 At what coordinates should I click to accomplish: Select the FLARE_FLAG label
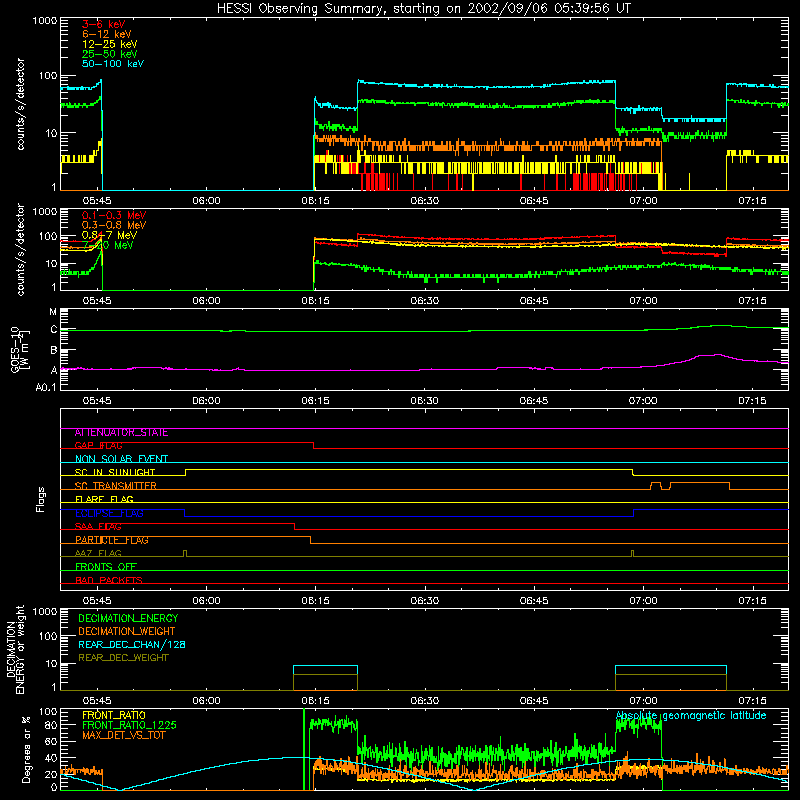104,499
